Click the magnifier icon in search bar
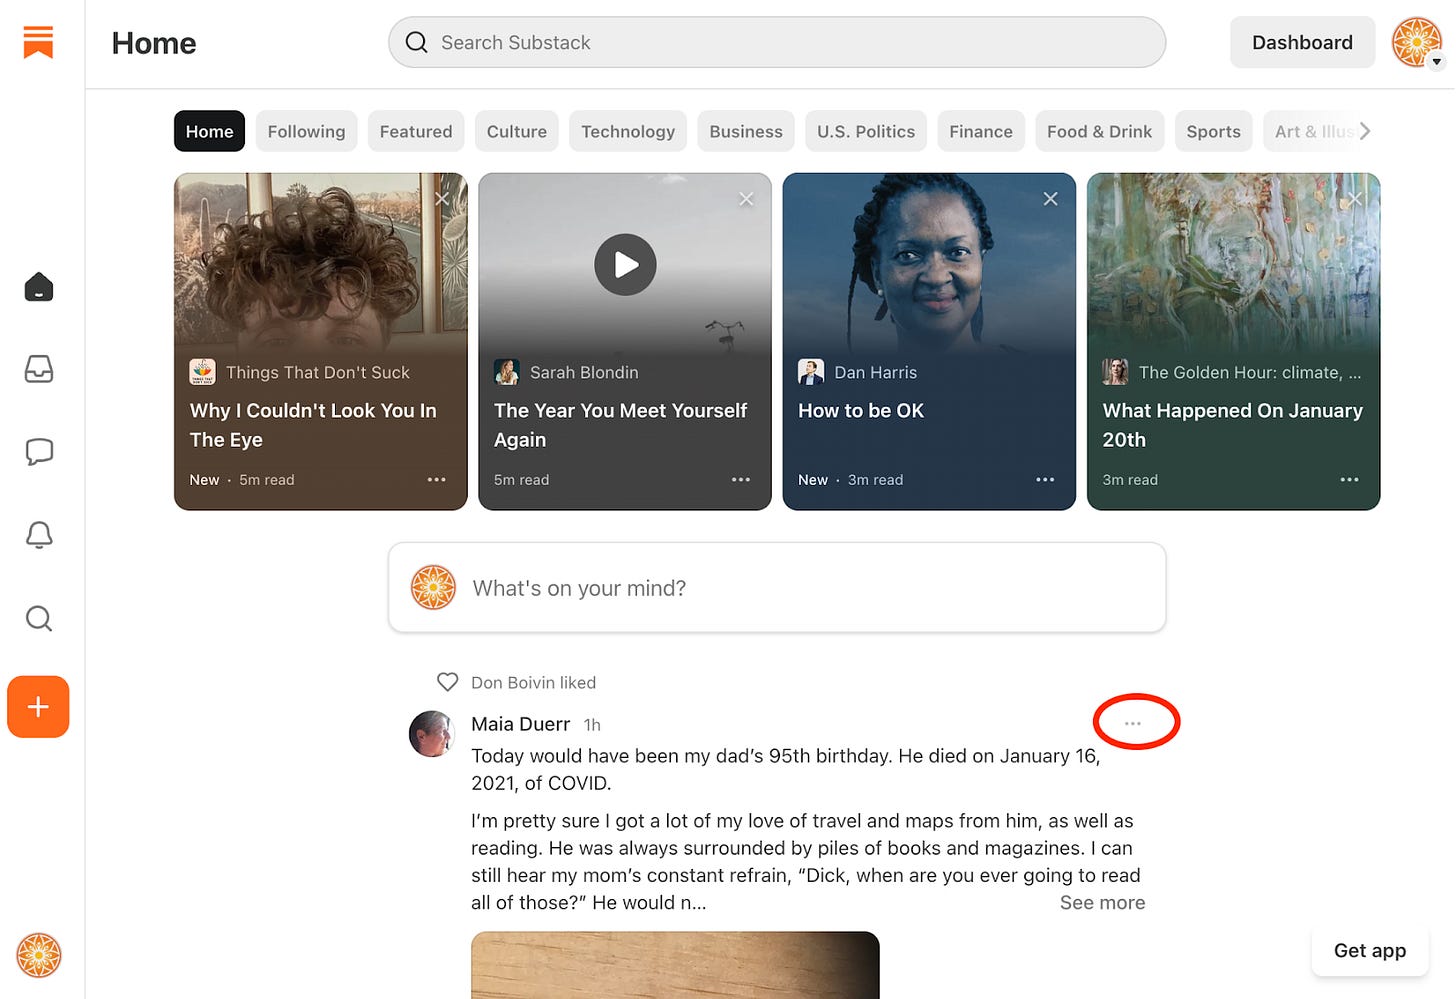 pyautogui.click(x=416, y=42)
